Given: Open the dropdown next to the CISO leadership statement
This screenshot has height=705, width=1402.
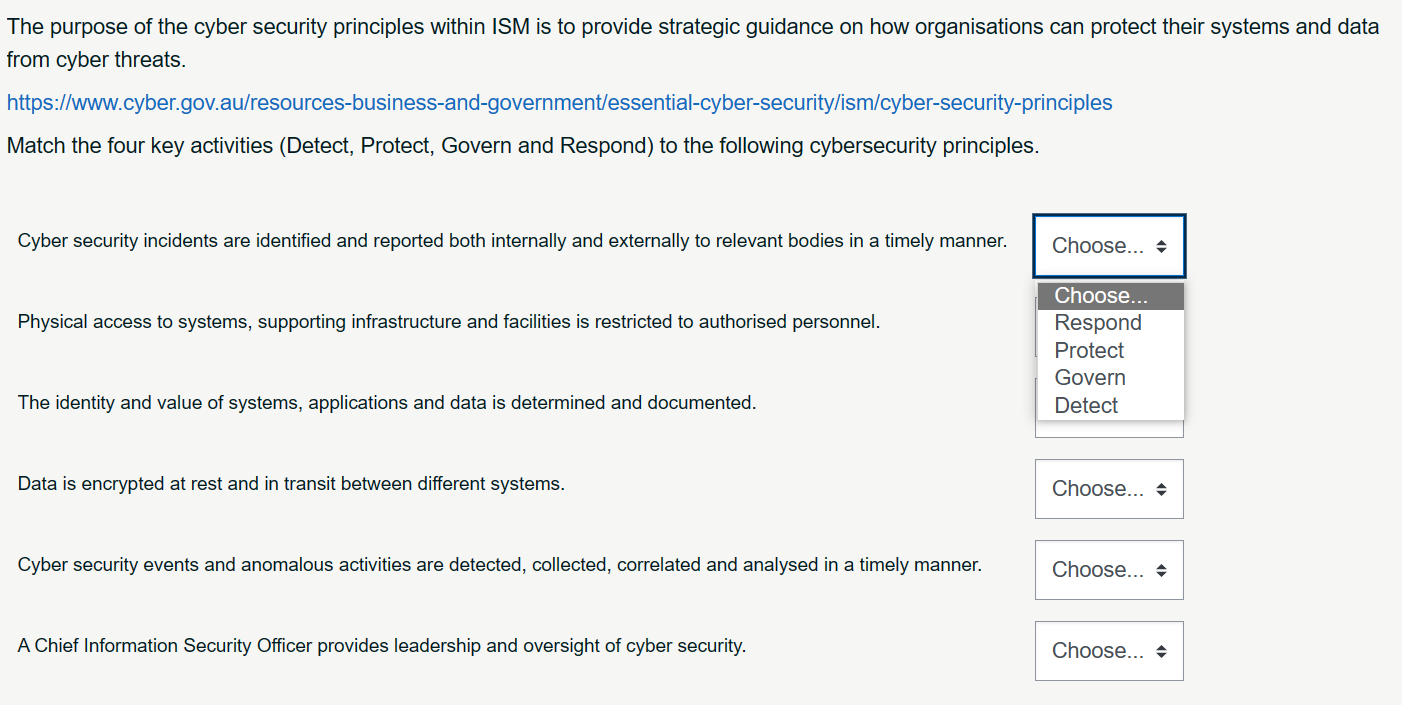Looking at the screenshot, I should pos(1109,650).
